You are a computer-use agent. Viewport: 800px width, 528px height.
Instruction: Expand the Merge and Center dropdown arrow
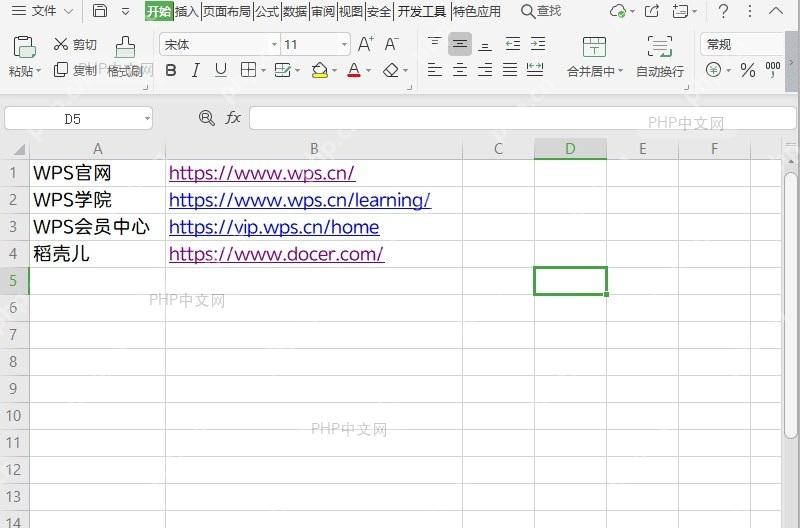(620, 71)
